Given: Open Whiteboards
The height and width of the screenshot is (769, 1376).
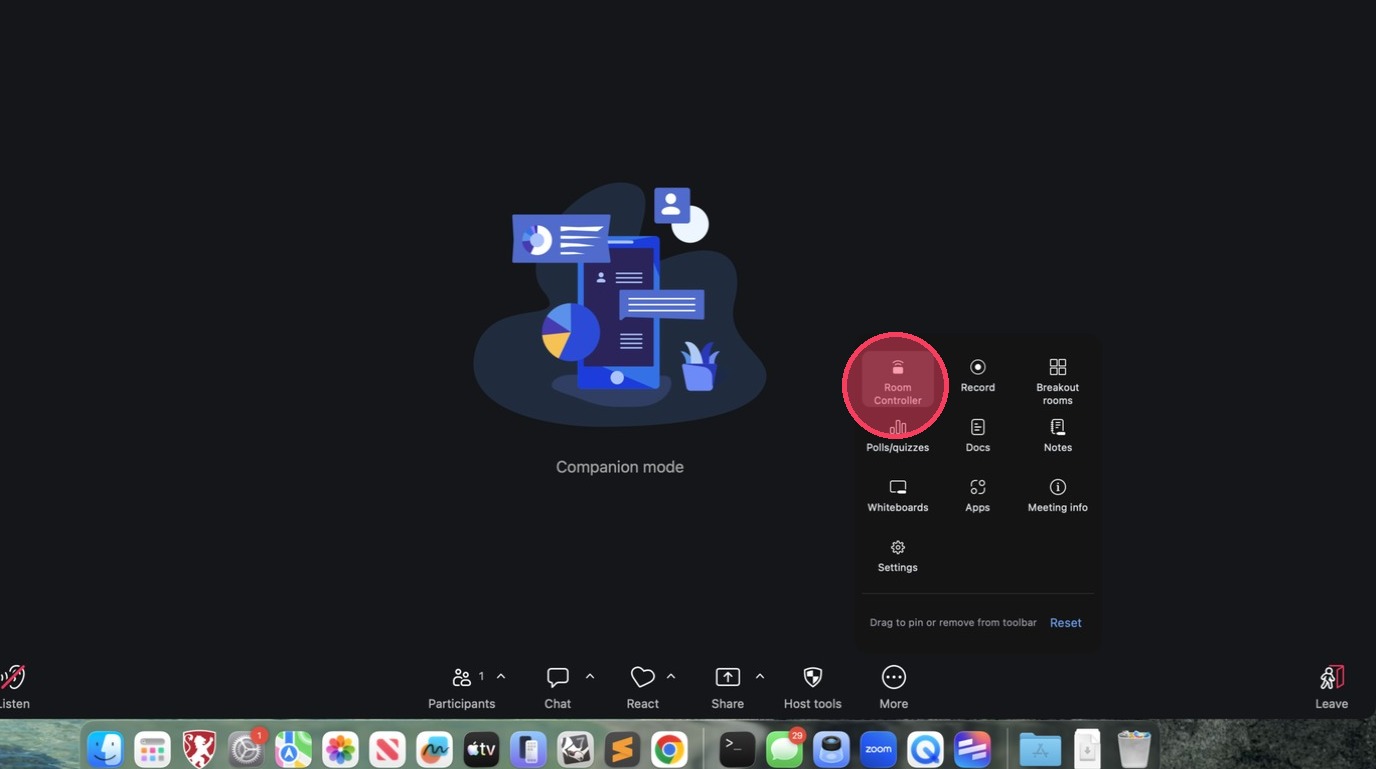Looking at the screenshot, I should pos(897,495).
